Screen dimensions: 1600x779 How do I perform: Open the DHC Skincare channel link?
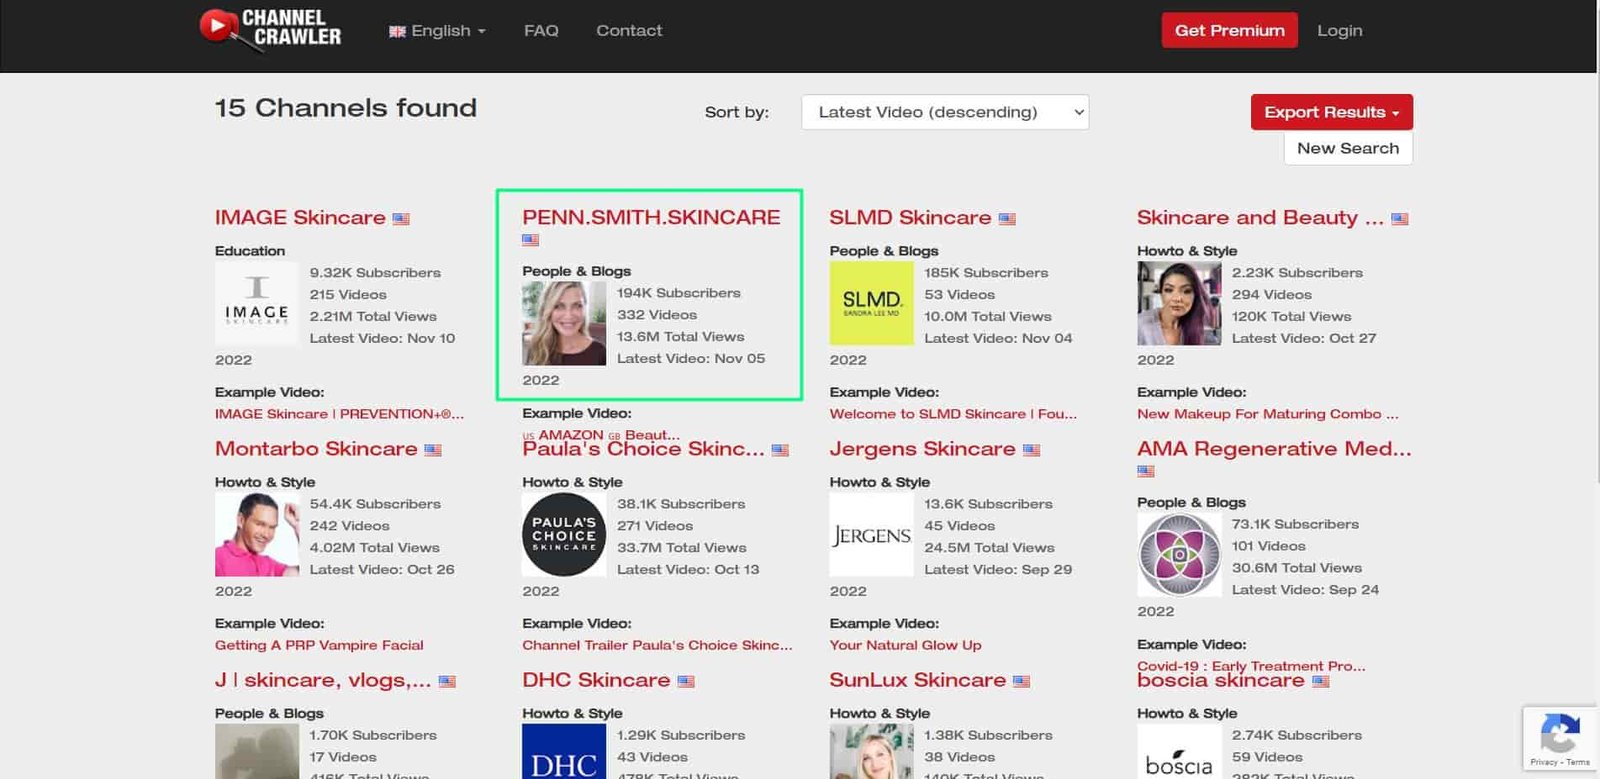point(596,680)
